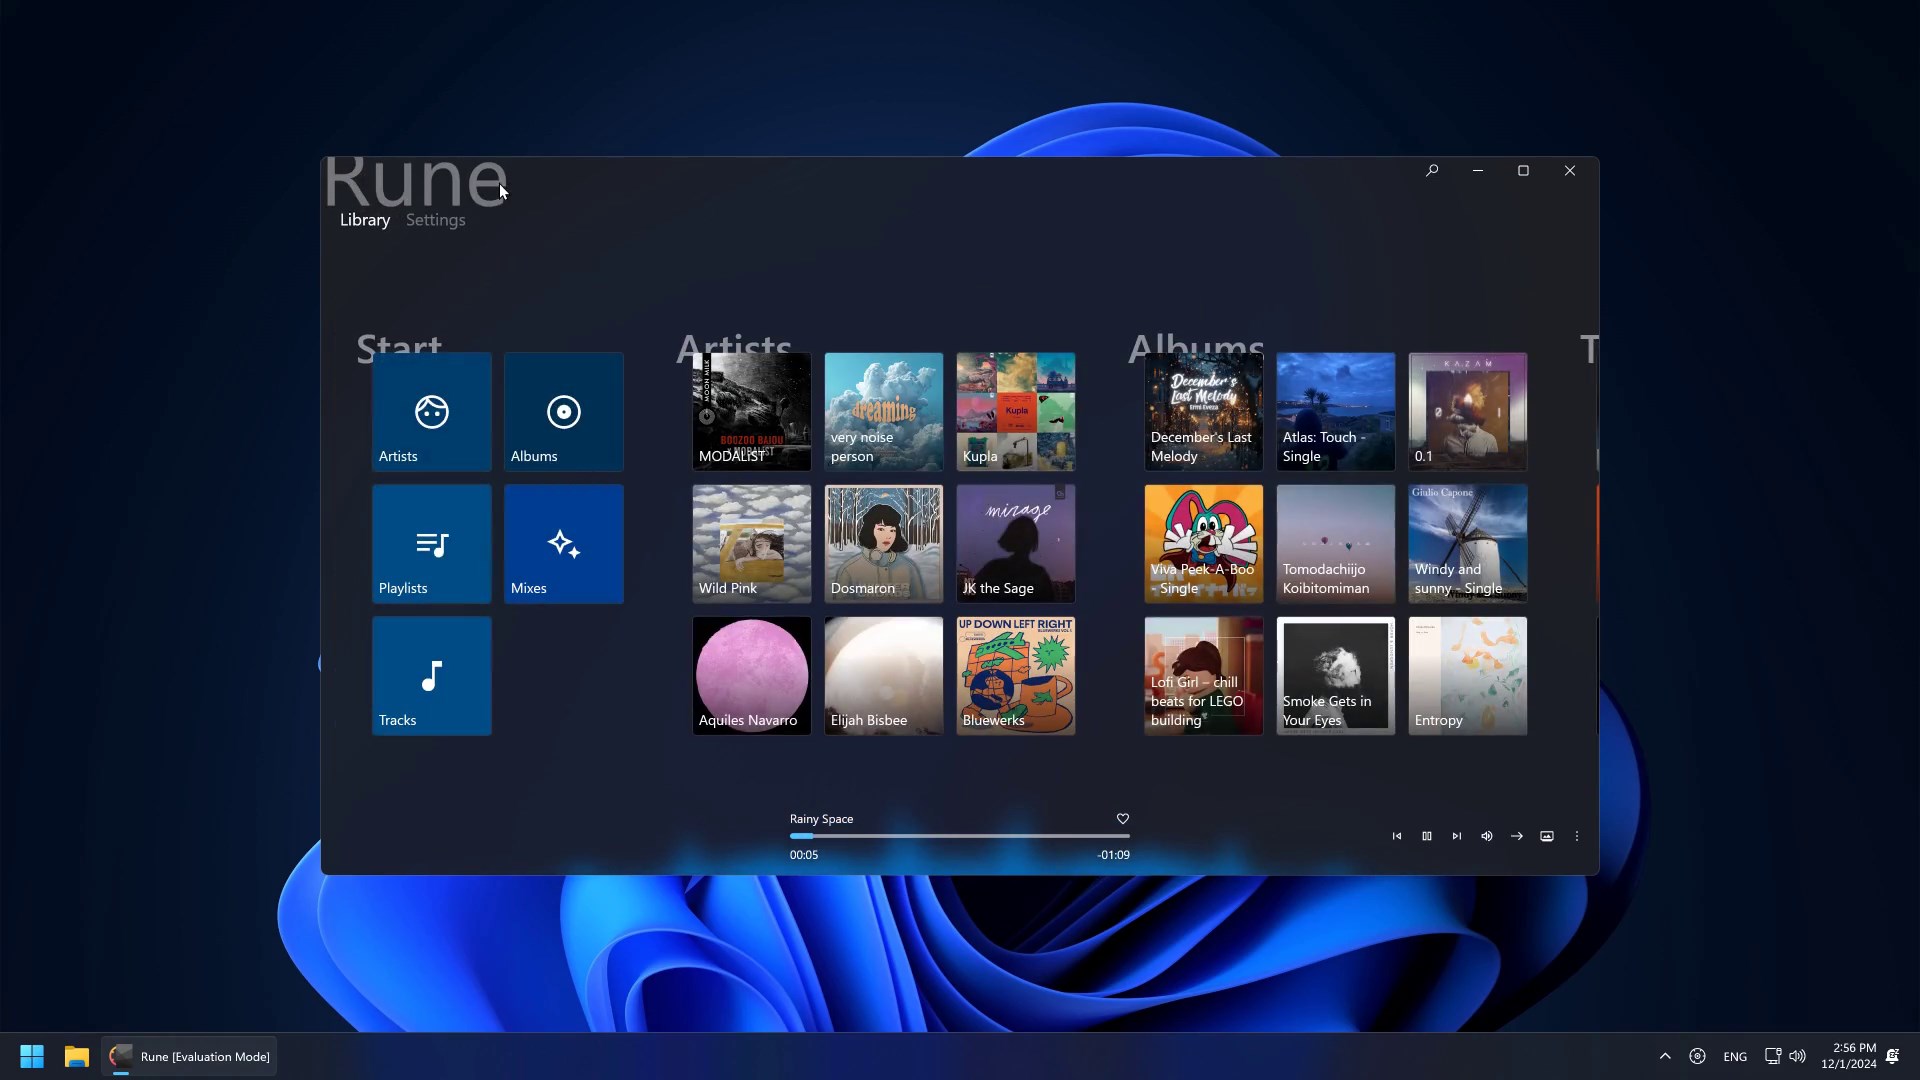Screen dimensions: 1920x1080
Task: Open the Artists tile in Start
Action: point(431,411)
